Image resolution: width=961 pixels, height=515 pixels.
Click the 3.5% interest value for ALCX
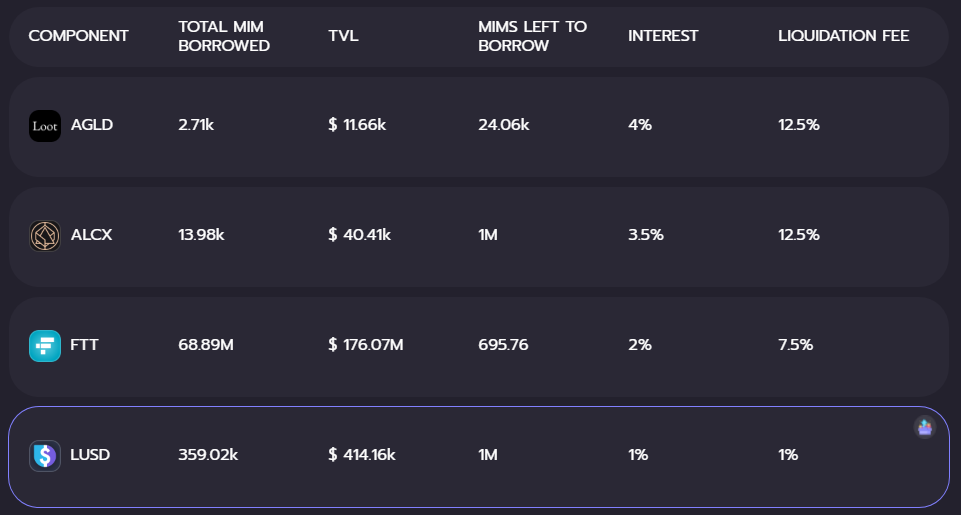(x=646, y=235)
